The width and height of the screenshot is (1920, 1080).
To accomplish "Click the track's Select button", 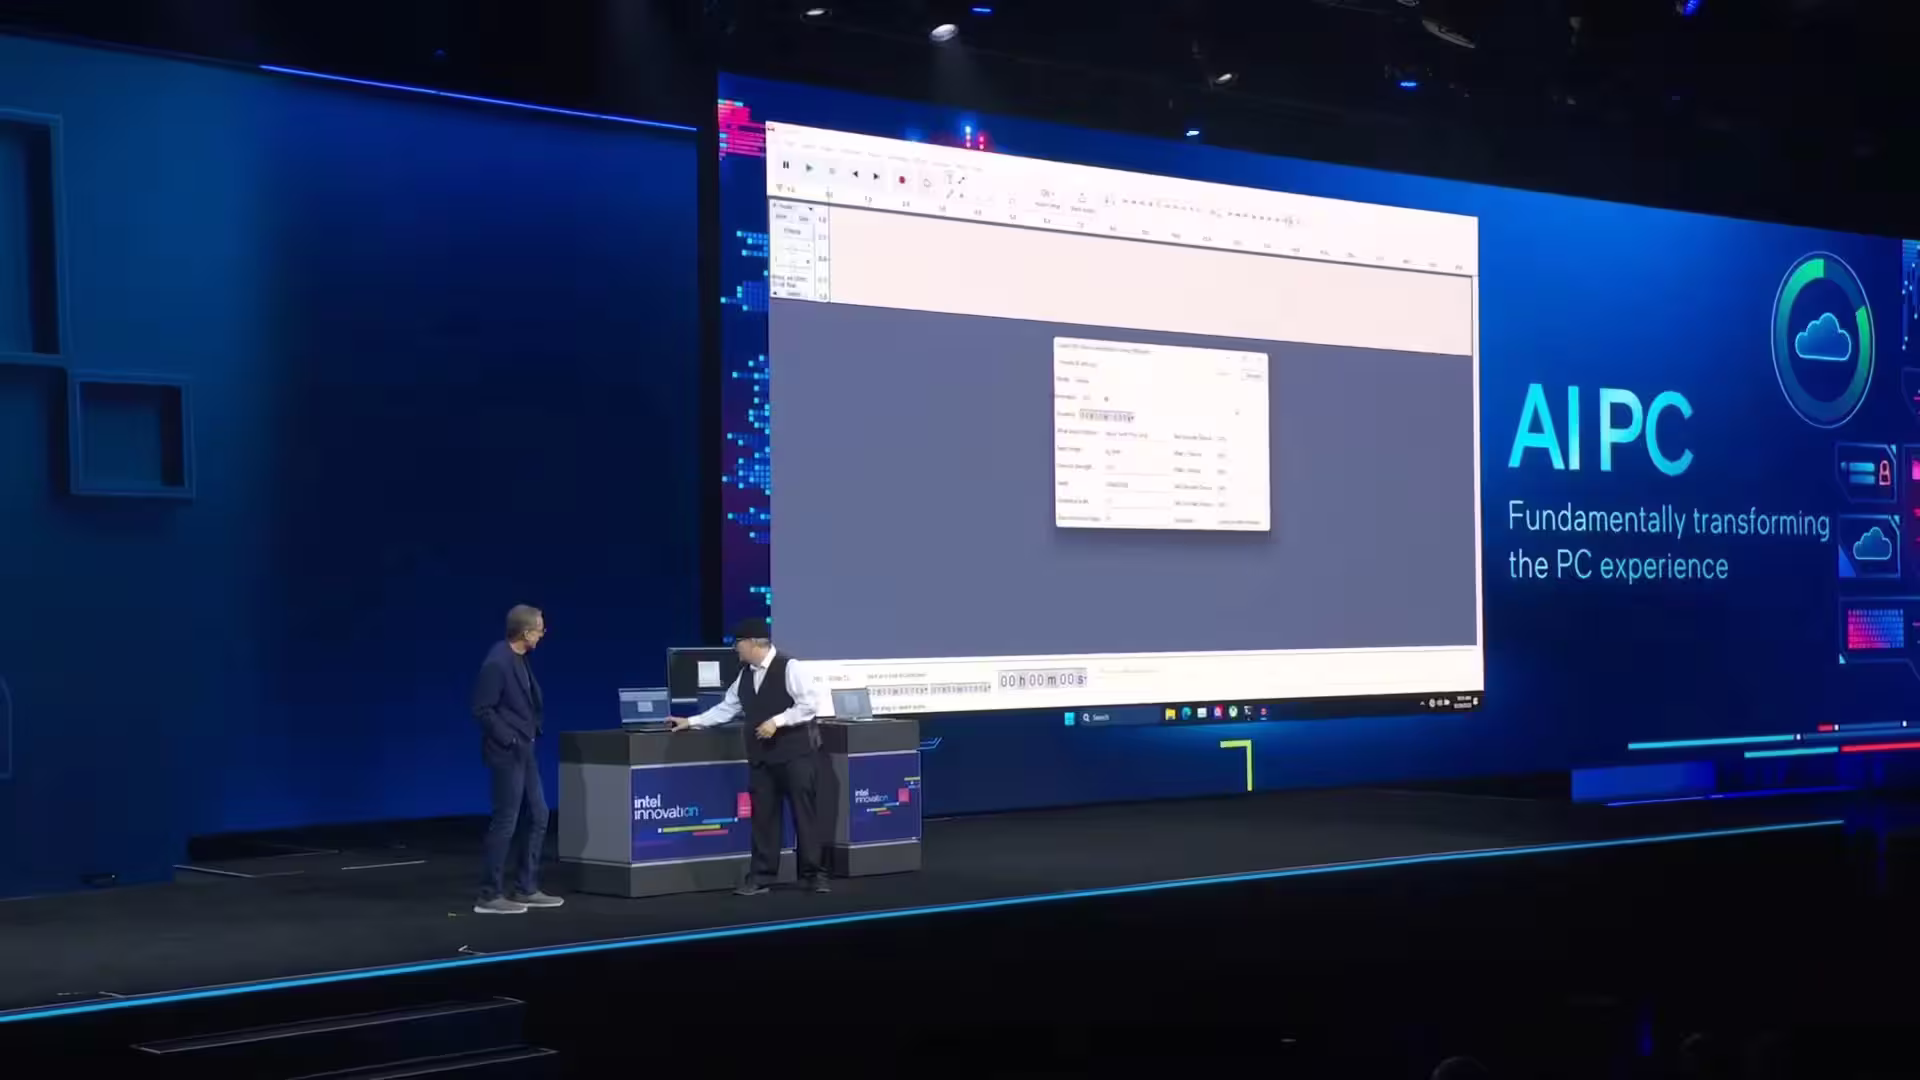I will (793, 294).
